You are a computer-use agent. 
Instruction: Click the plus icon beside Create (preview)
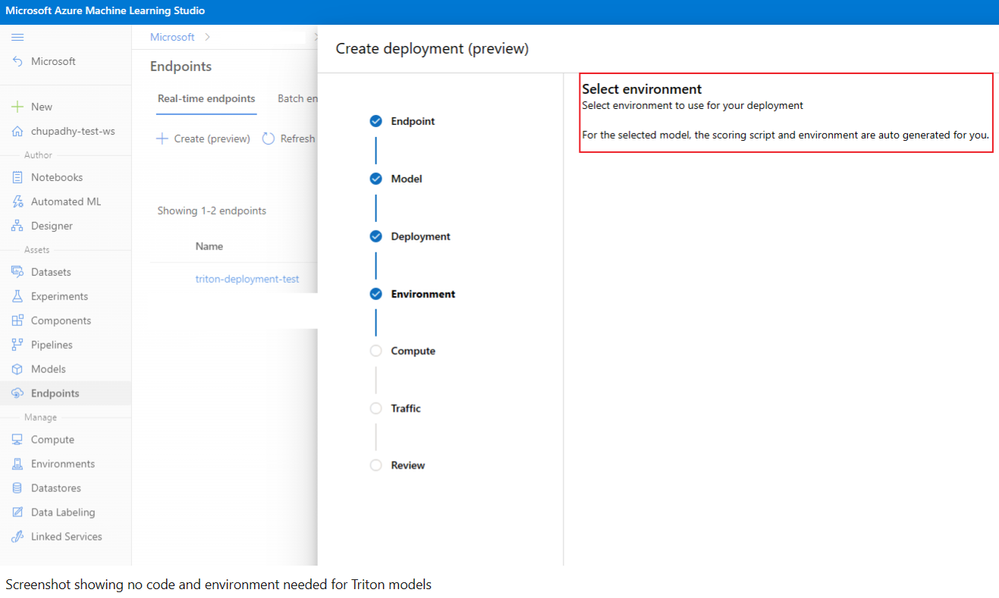click(x=162, y=138)
